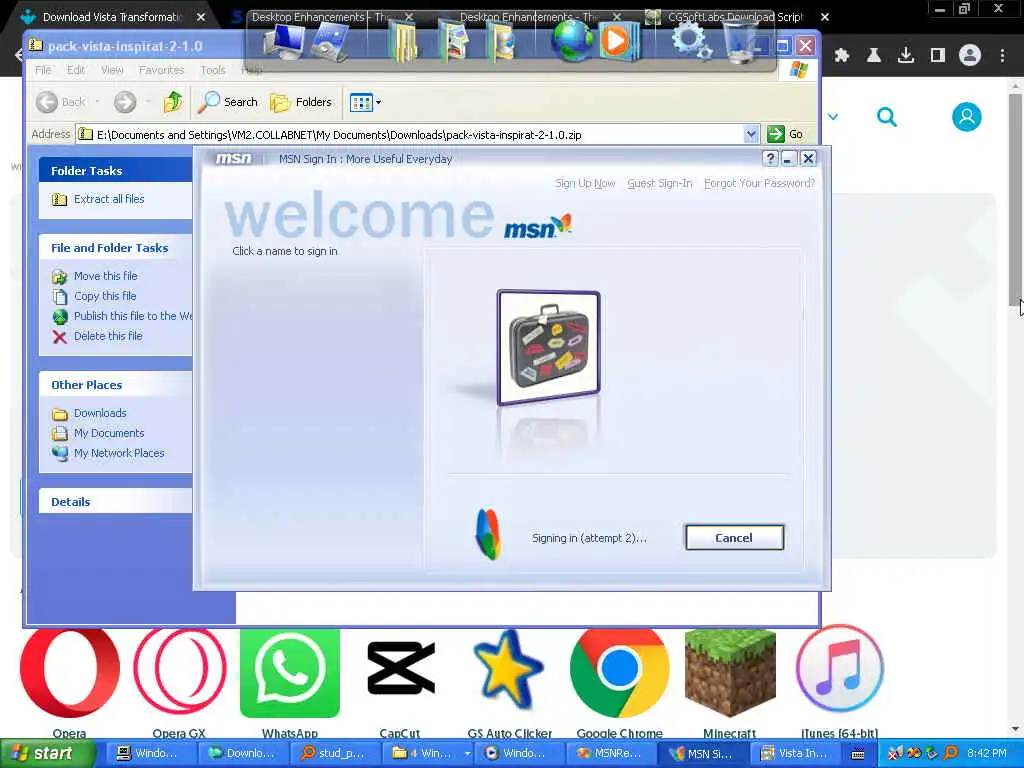This screenshot has width=1024, height=768.
Task: Launch Windows Media Player from the dock
Action: click(x=618, y=42)
